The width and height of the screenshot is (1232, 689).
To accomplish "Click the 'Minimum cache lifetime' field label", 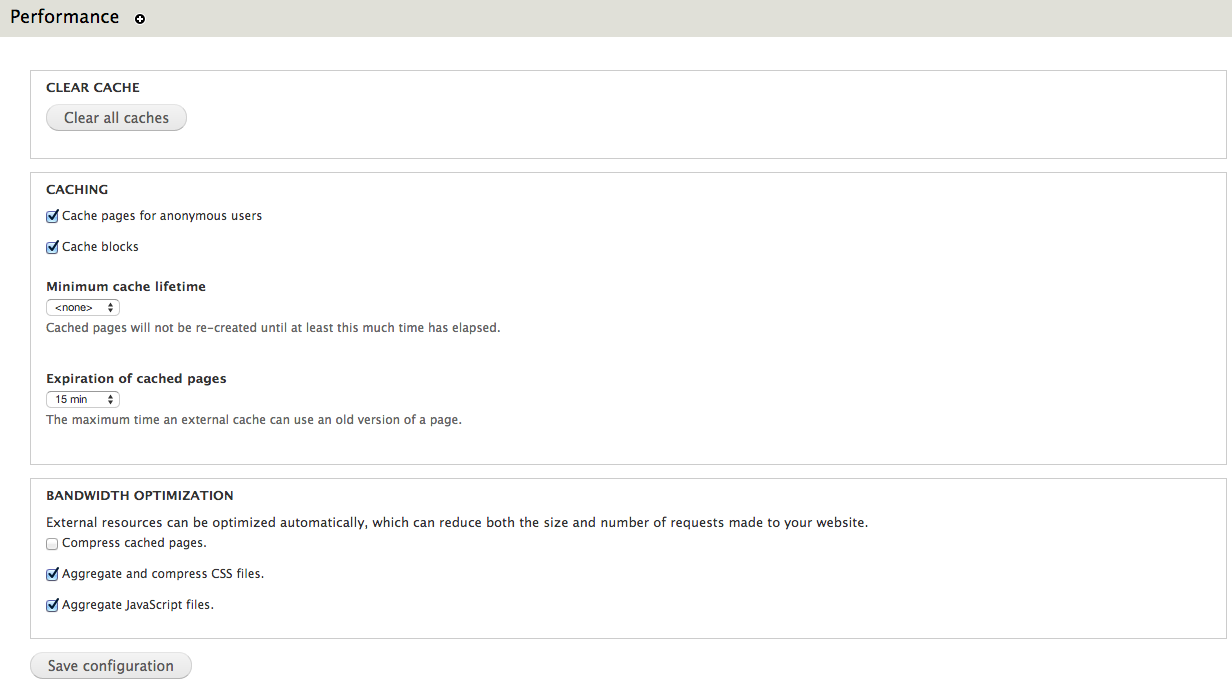I will [126, 287].
